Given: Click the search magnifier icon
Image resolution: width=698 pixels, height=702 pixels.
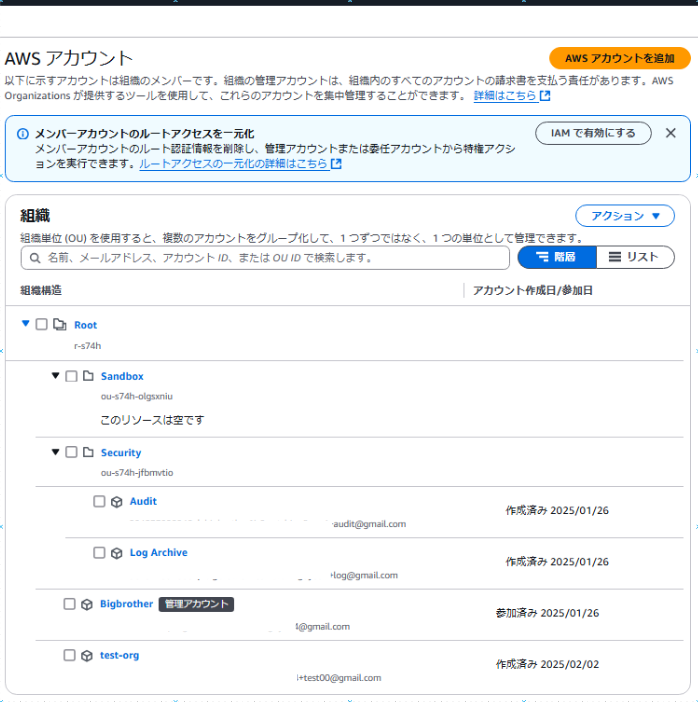Looking at the screenshot, I should point(35,258).
